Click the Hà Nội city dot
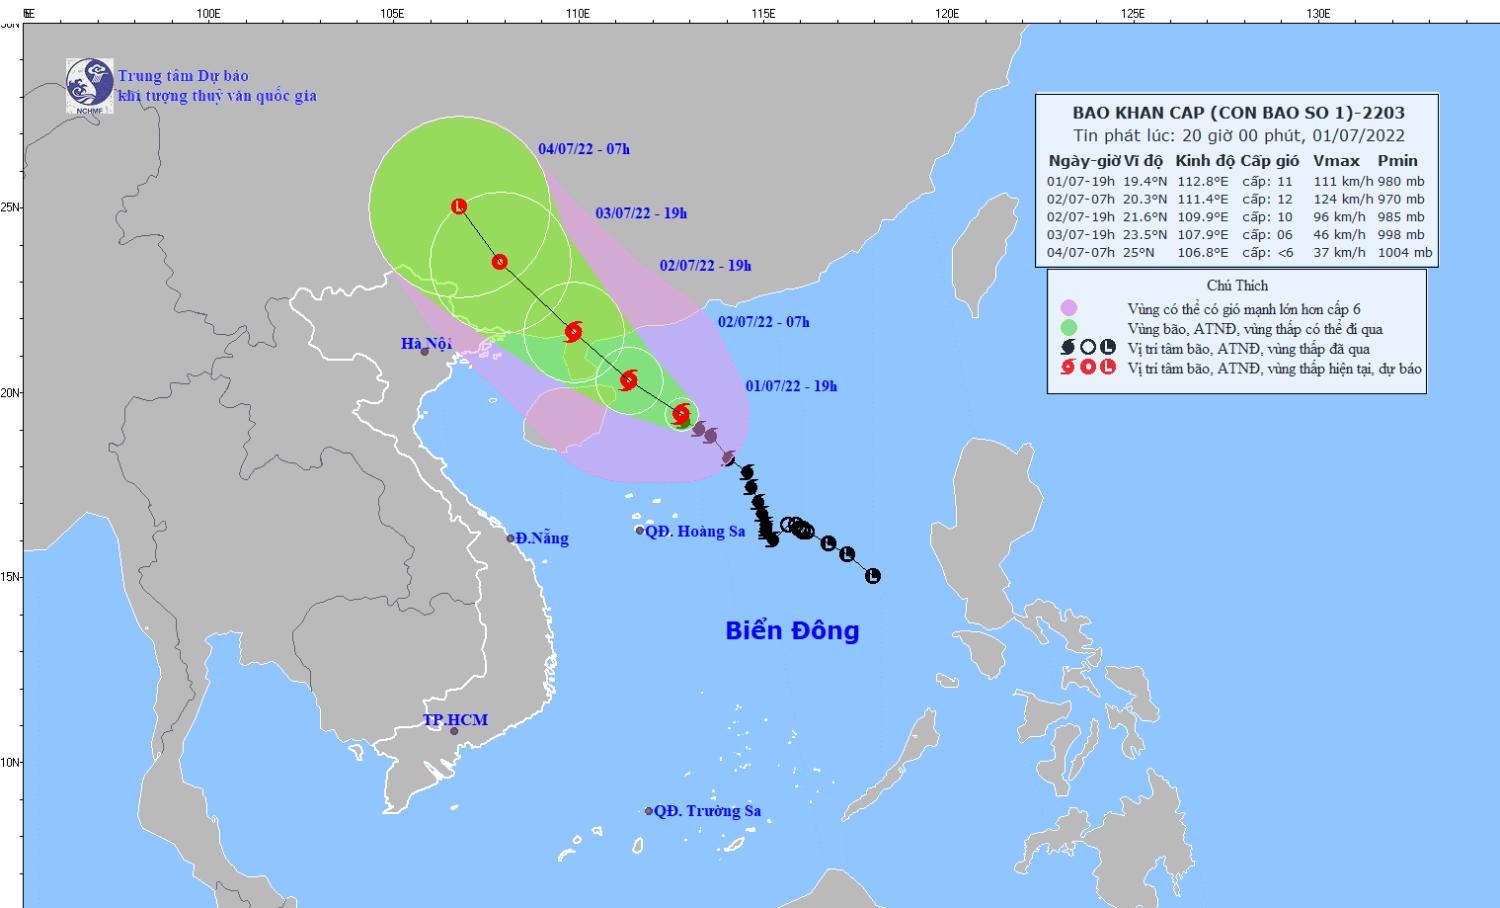Image resolution: width=1500 pixels, height=908 pixels. 425,352
